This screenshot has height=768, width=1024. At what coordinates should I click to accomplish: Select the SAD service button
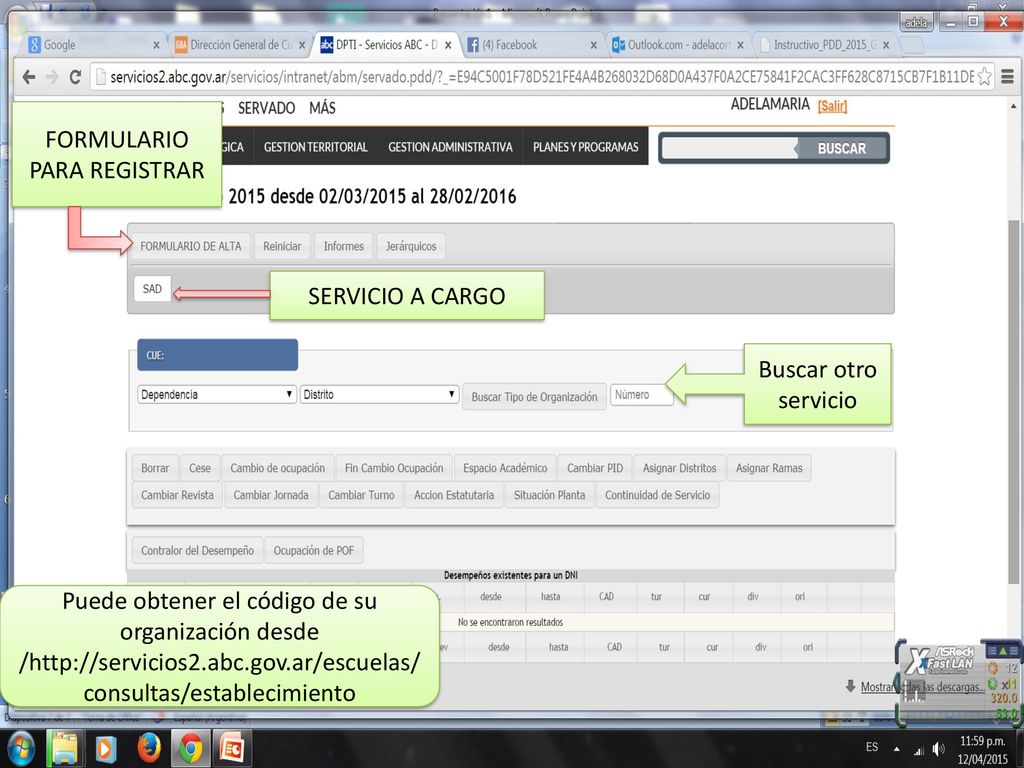point(152,289)
